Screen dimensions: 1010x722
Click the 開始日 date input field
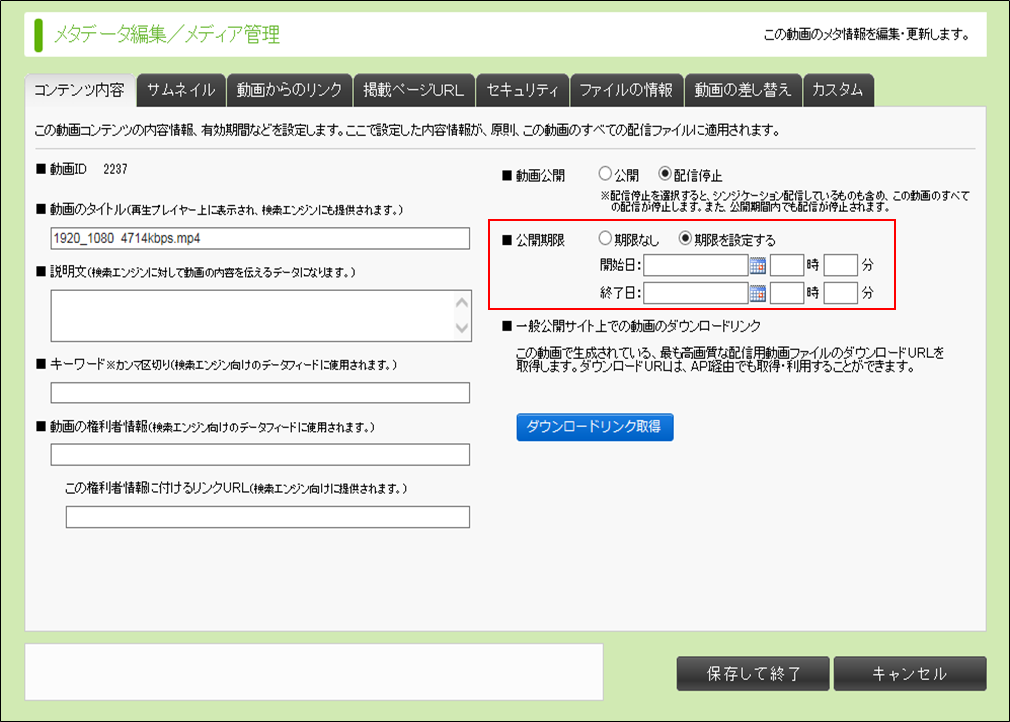pyautogui.click(x=696, y=265)
